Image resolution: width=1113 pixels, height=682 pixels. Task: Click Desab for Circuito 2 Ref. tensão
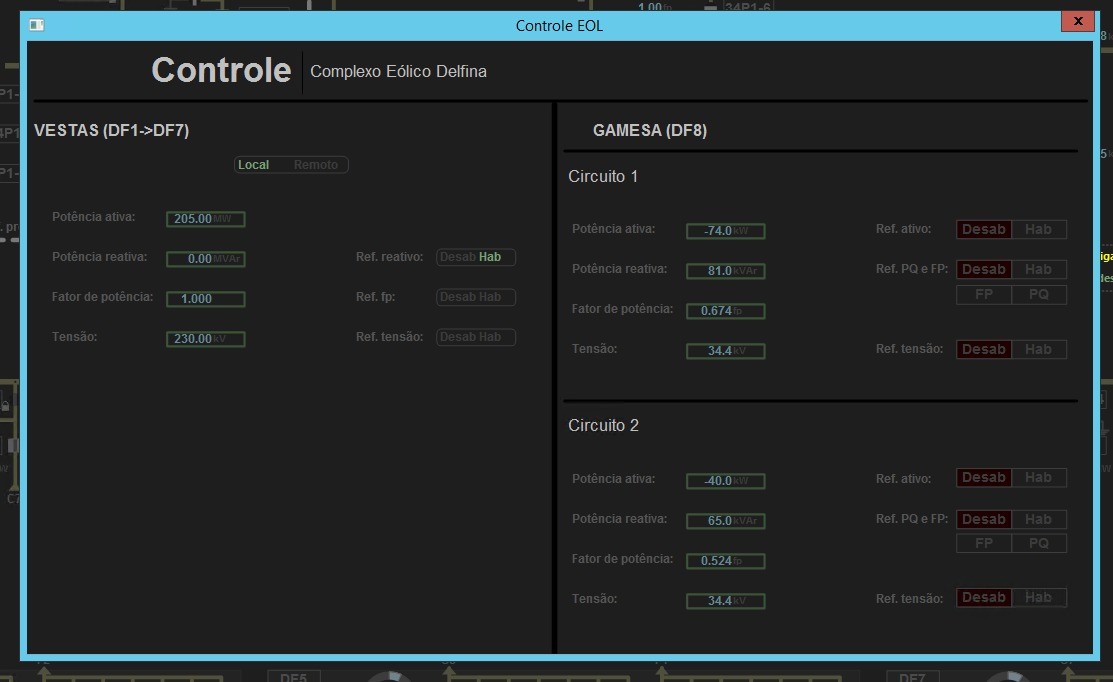pos(984,598)
